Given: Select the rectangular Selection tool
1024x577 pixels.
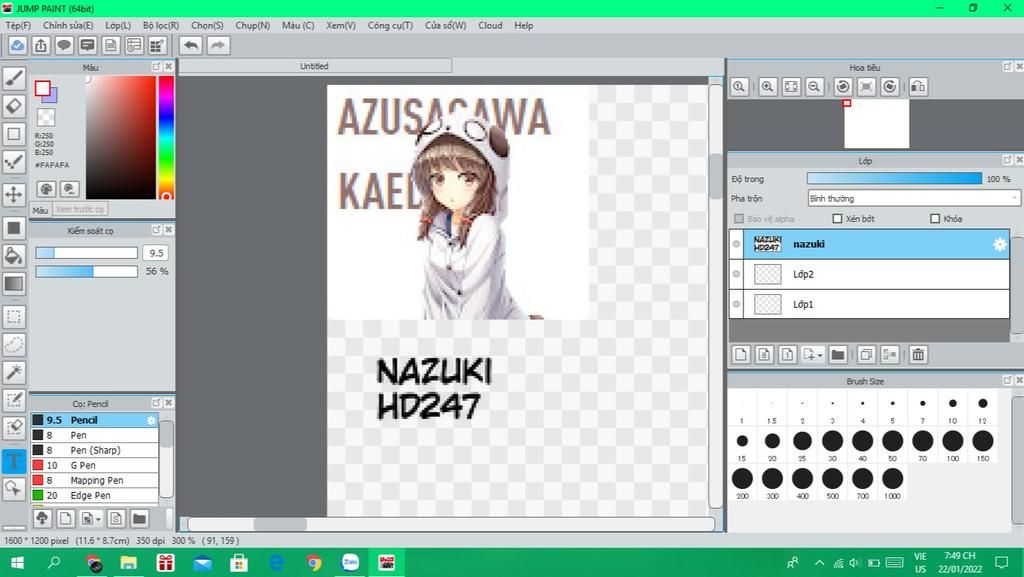Looking at the screenshot, I should (14, 317).
